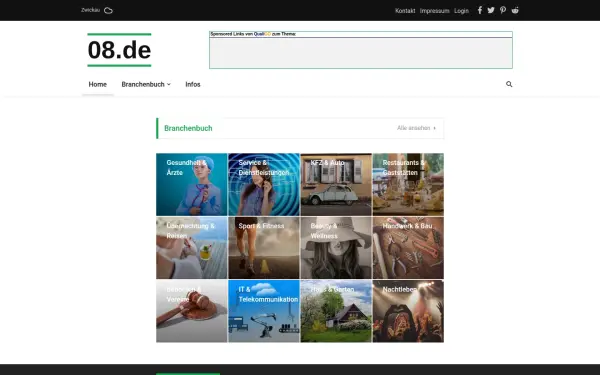Open Service & Dienstleistungen category tile
The image size is (600, 375).
[264, 184]
